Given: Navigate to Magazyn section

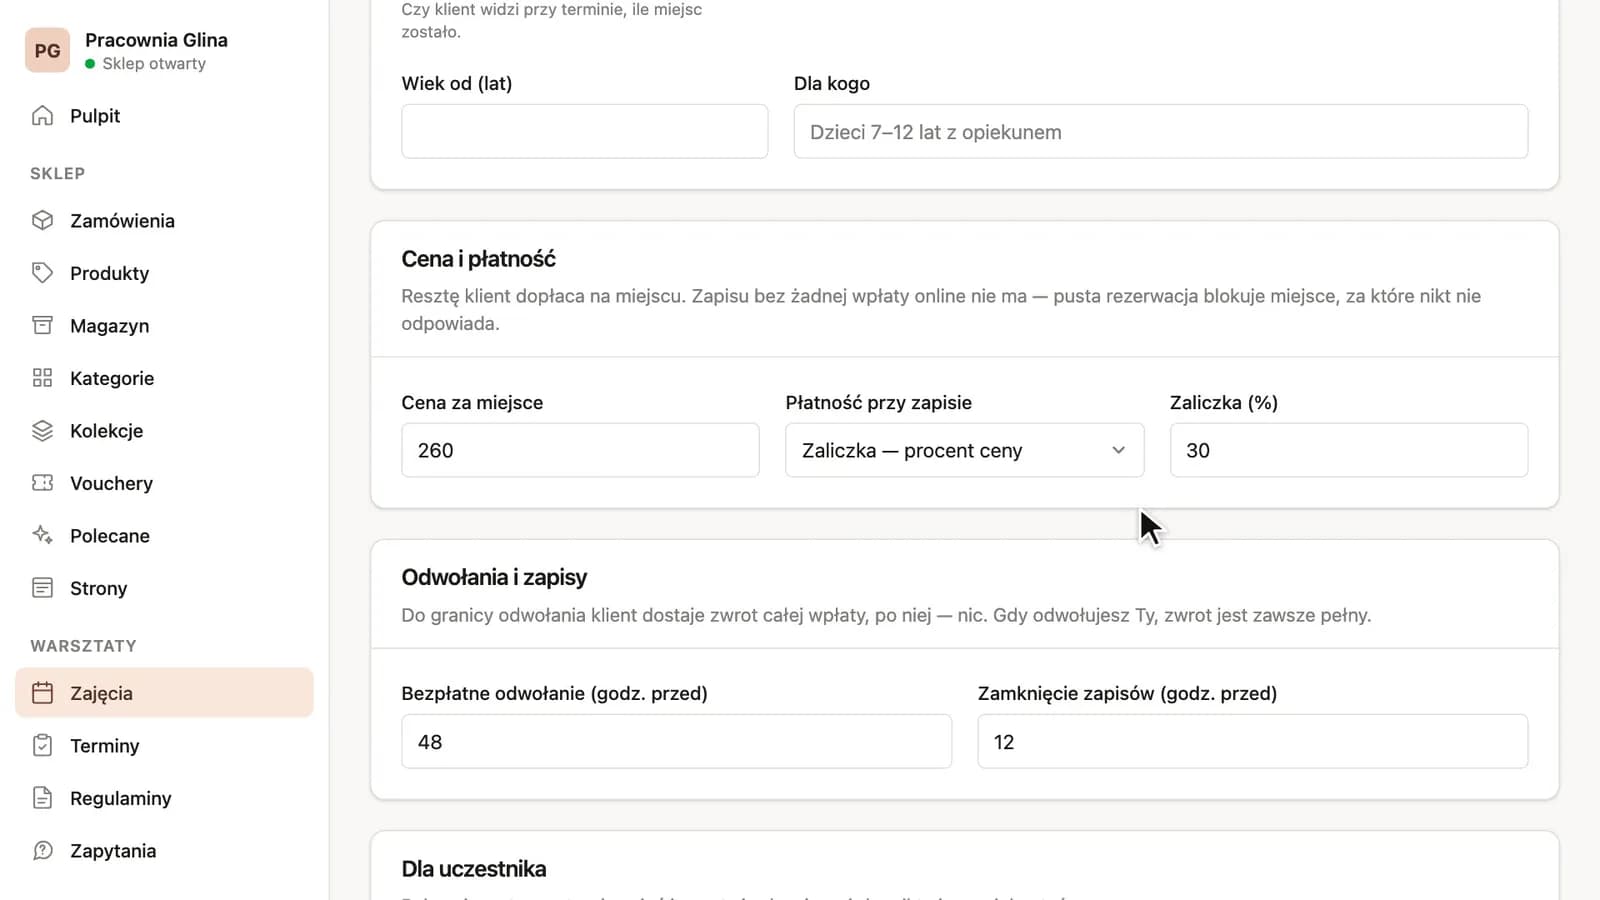Looking at the screenshot, I should [x=164, y=326].
